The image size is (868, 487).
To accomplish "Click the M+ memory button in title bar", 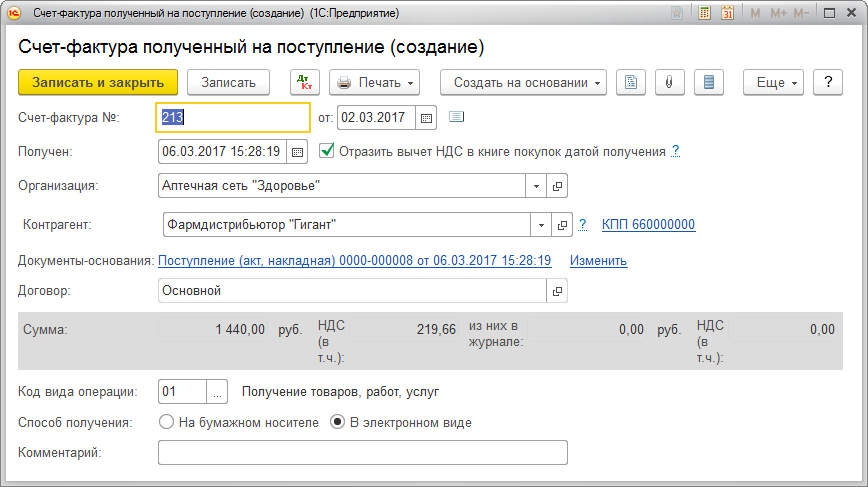I will pos(778,13).
